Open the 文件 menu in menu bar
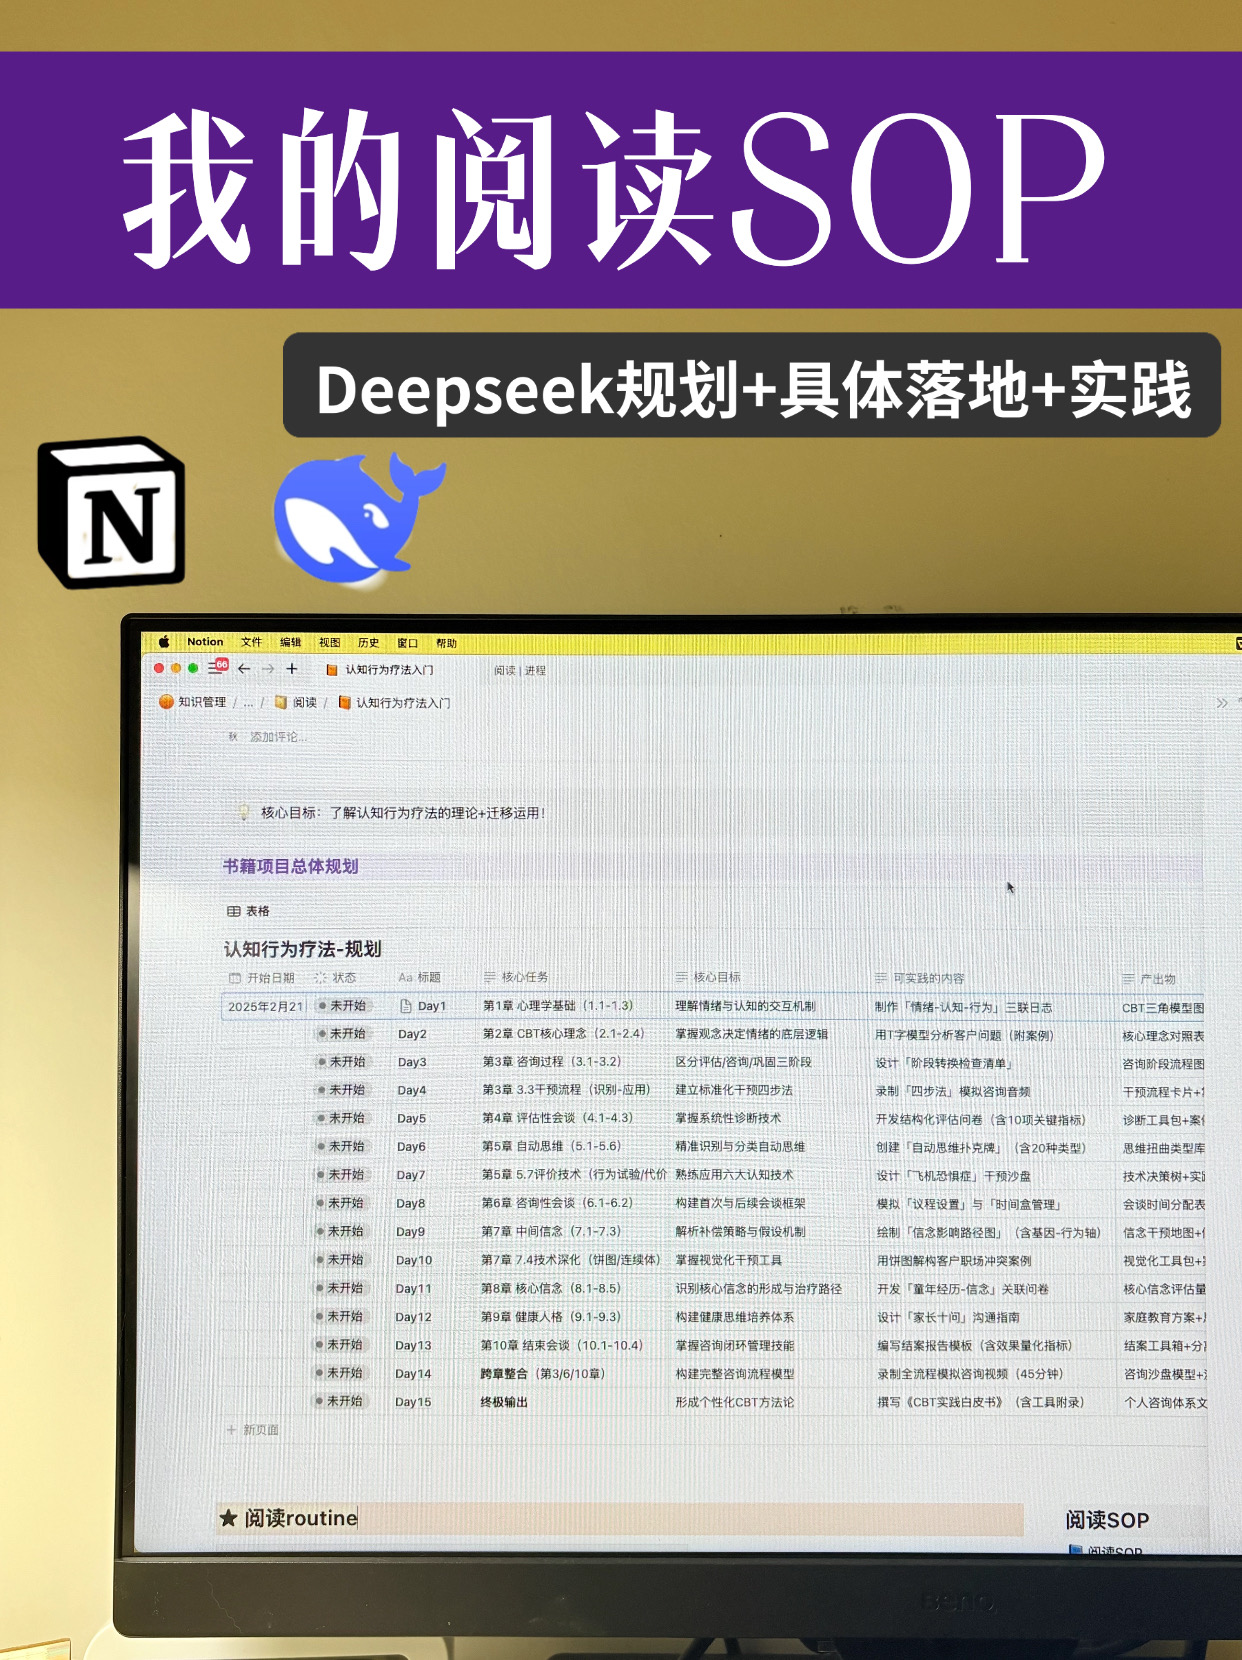1242x1660 pixels. (251, 642)
